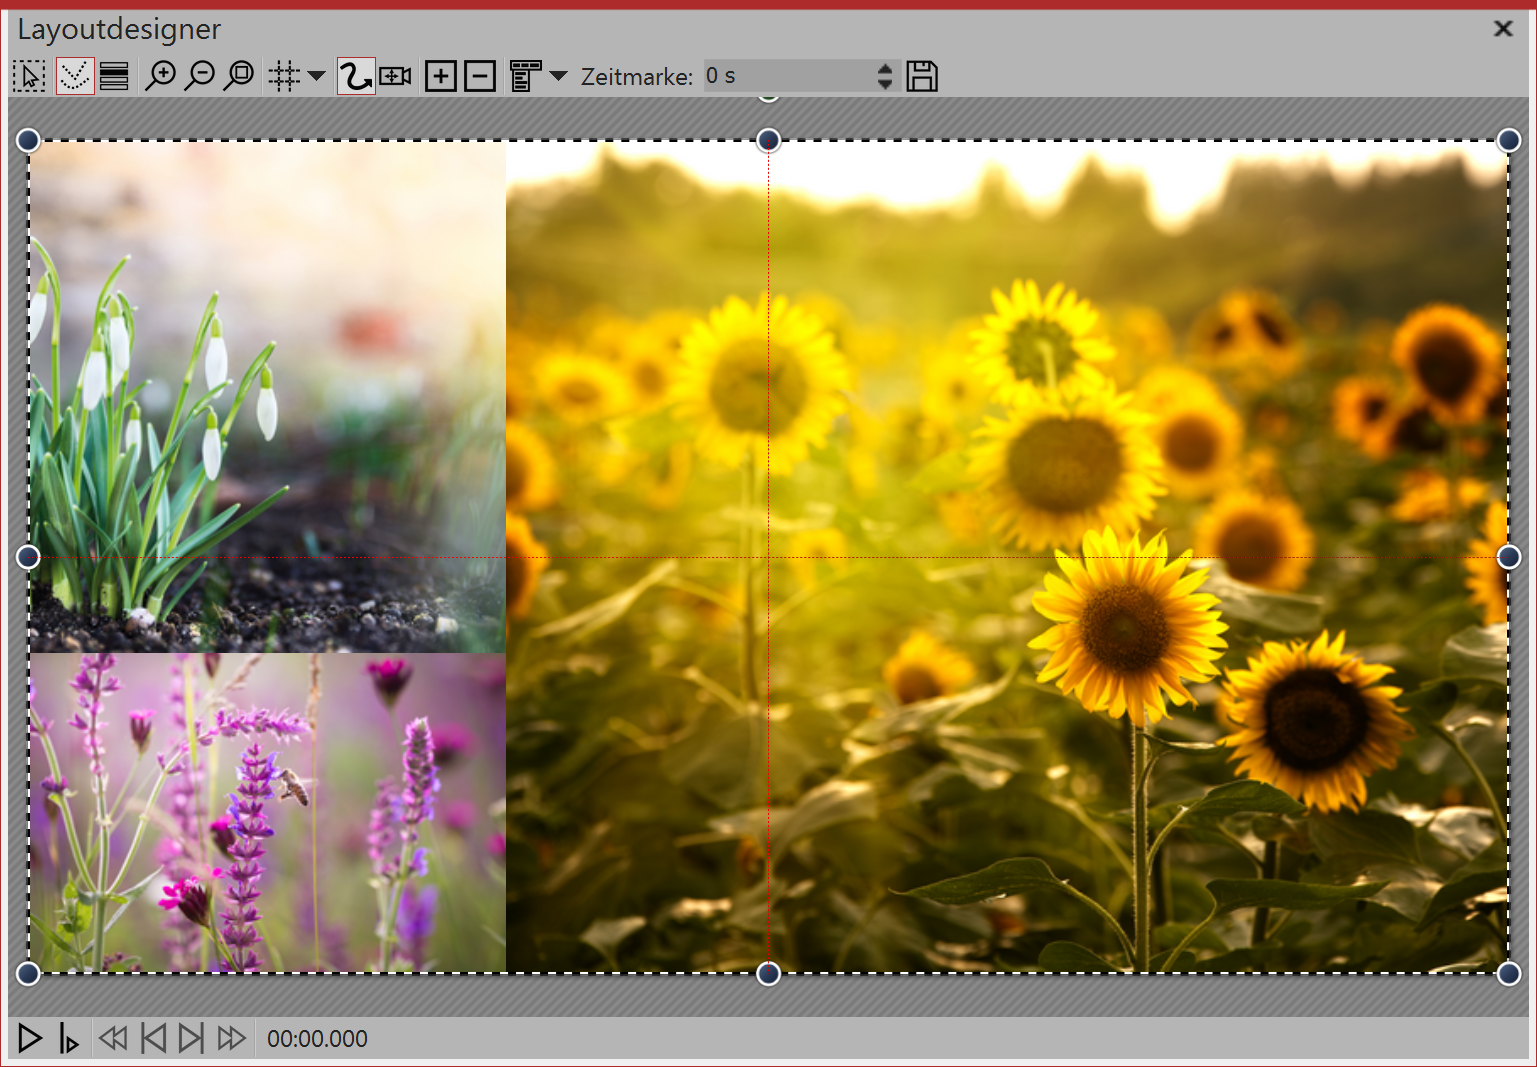Zoom in with the plus magnifier
The width and height of the screenshot is (1537, 1067).
[160, 76]
